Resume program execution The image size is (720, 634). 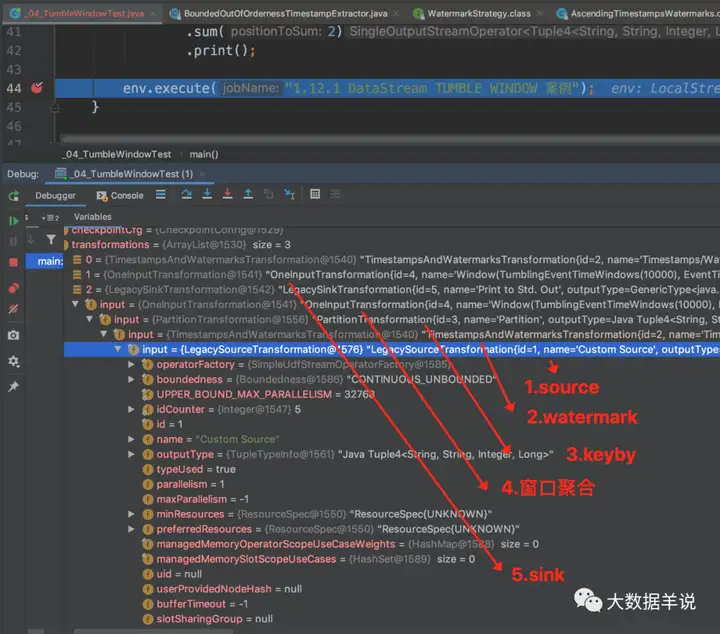coord(13,221)
